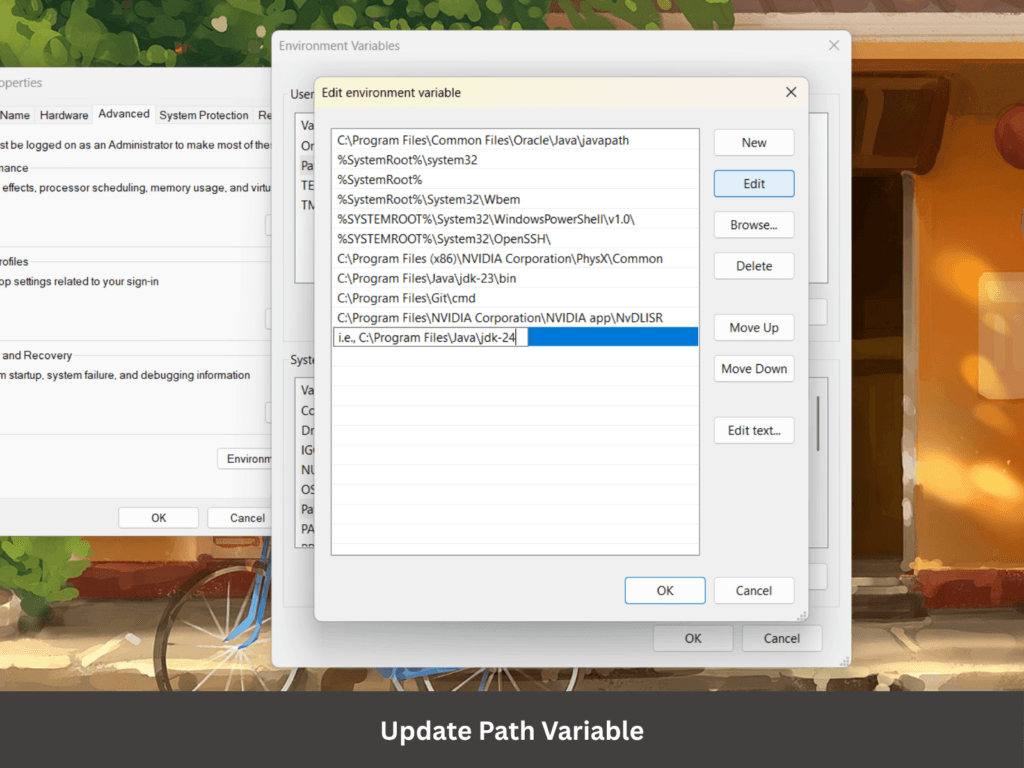Click inside the jdk-24 text input field
The image size is (1024, 768).
coord(430,338)
